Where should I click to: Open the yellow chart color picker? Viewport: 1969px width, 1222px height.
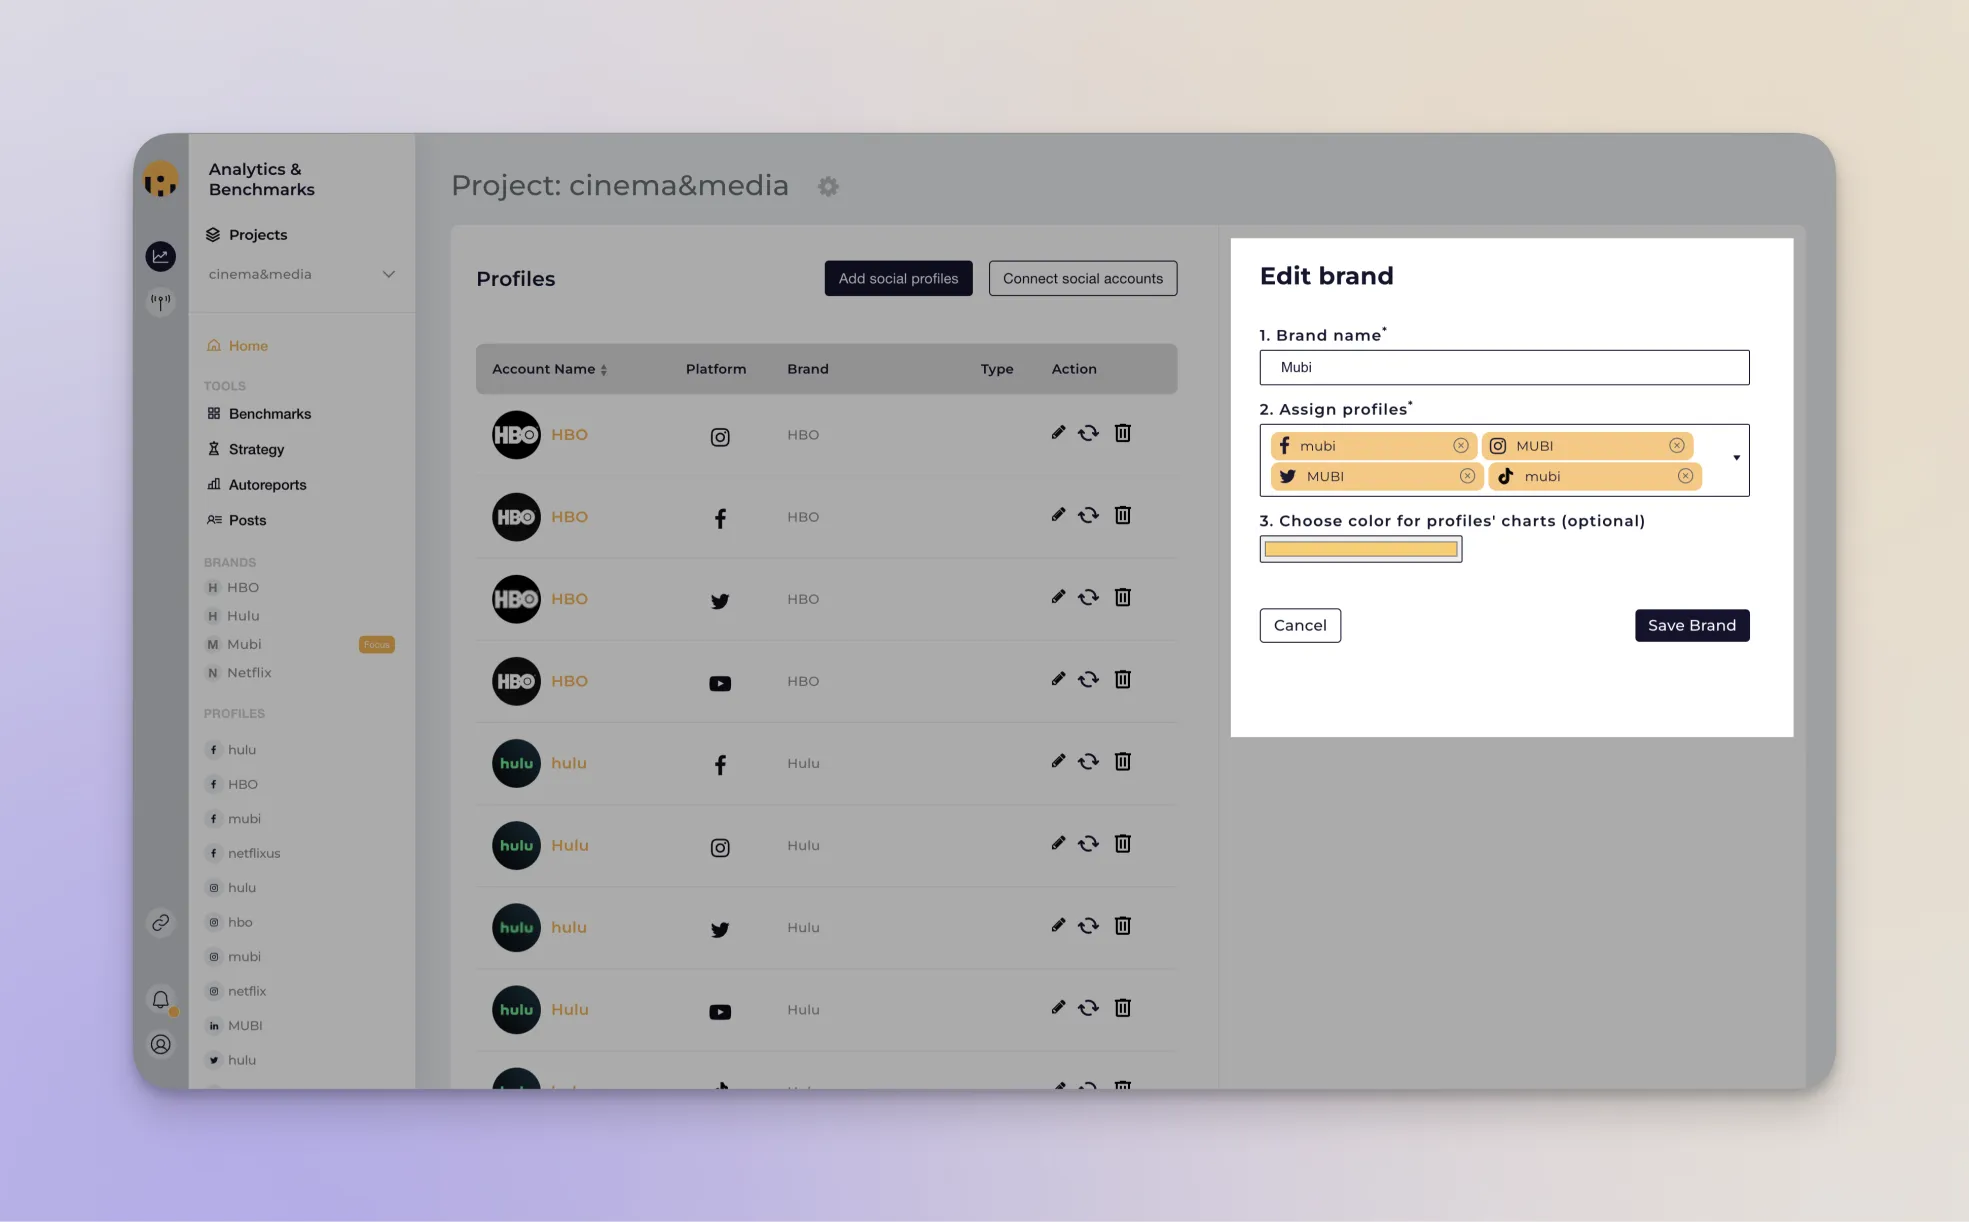point(1361,549)
